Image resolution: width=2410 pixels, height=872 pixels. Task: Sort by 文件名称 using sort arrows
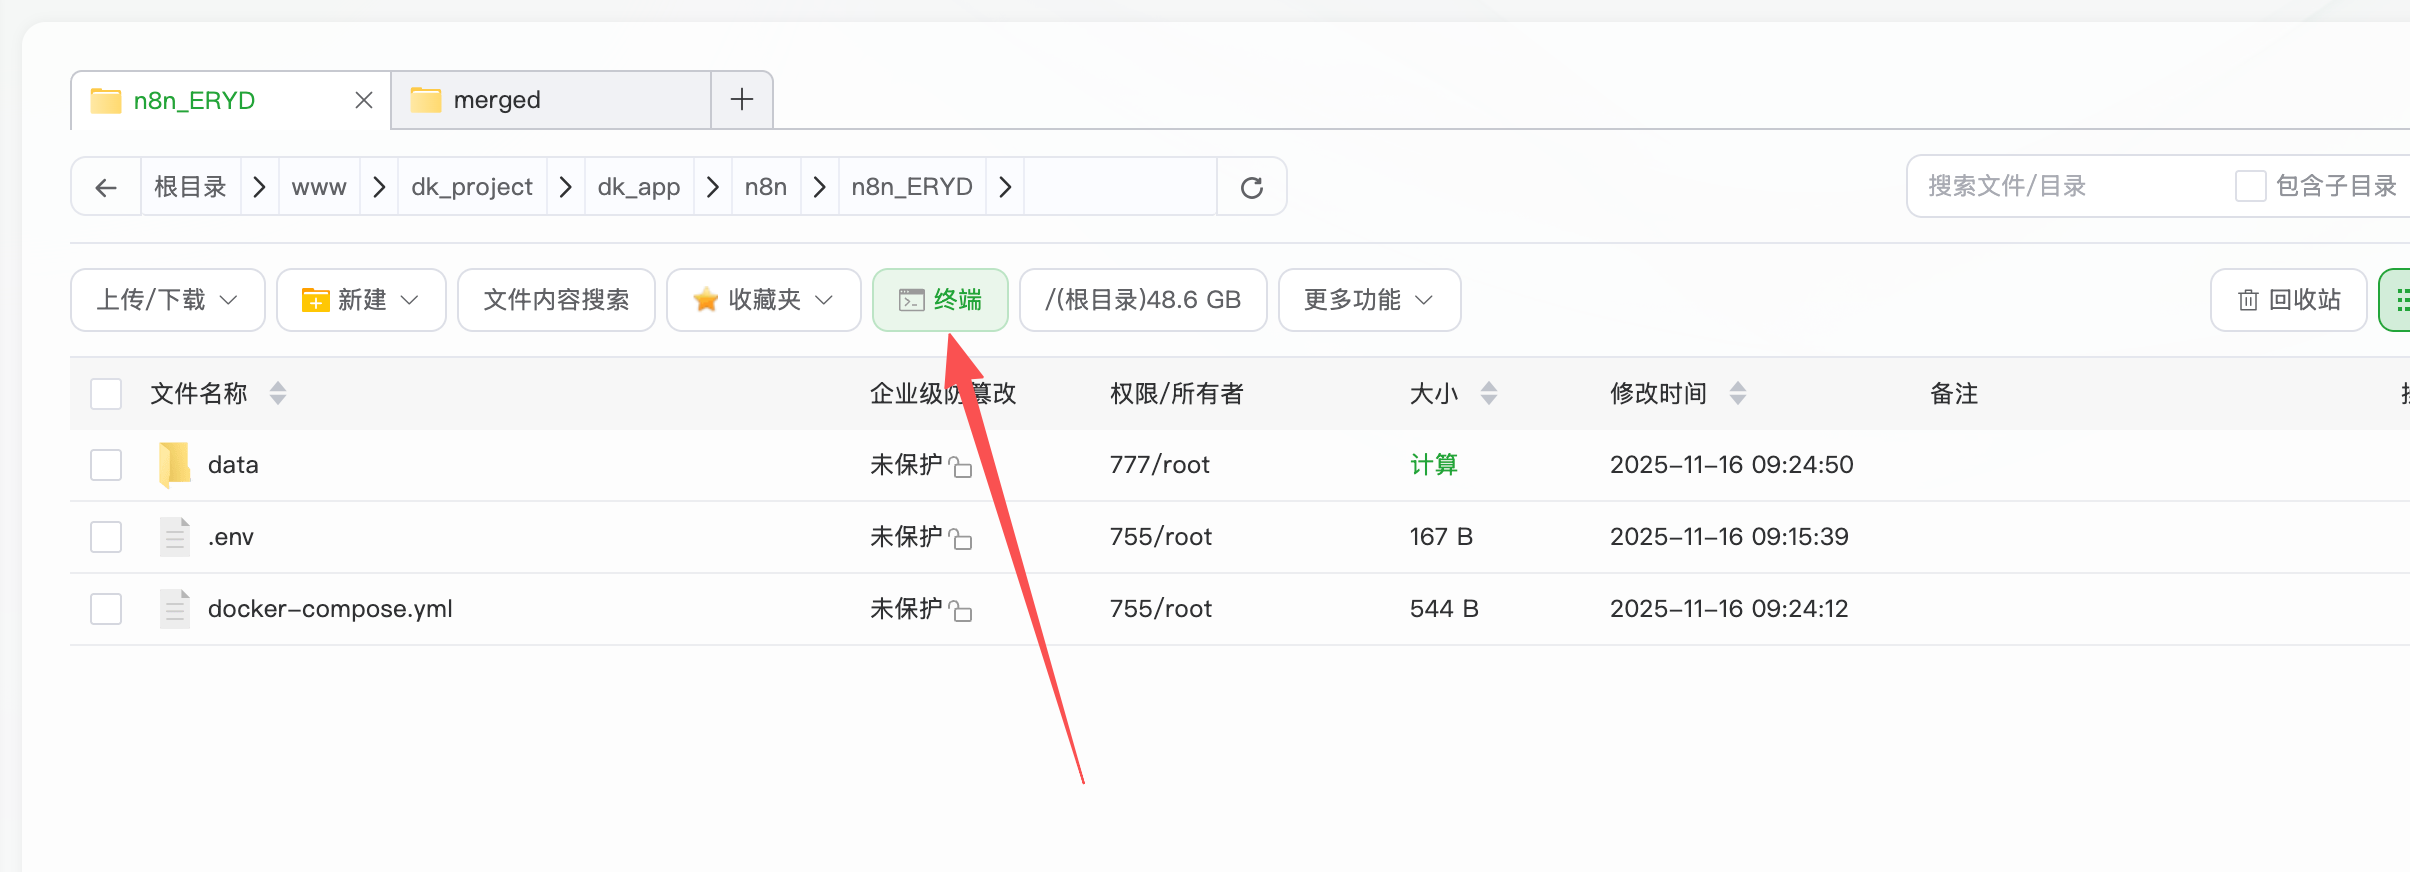coord(278,394)
